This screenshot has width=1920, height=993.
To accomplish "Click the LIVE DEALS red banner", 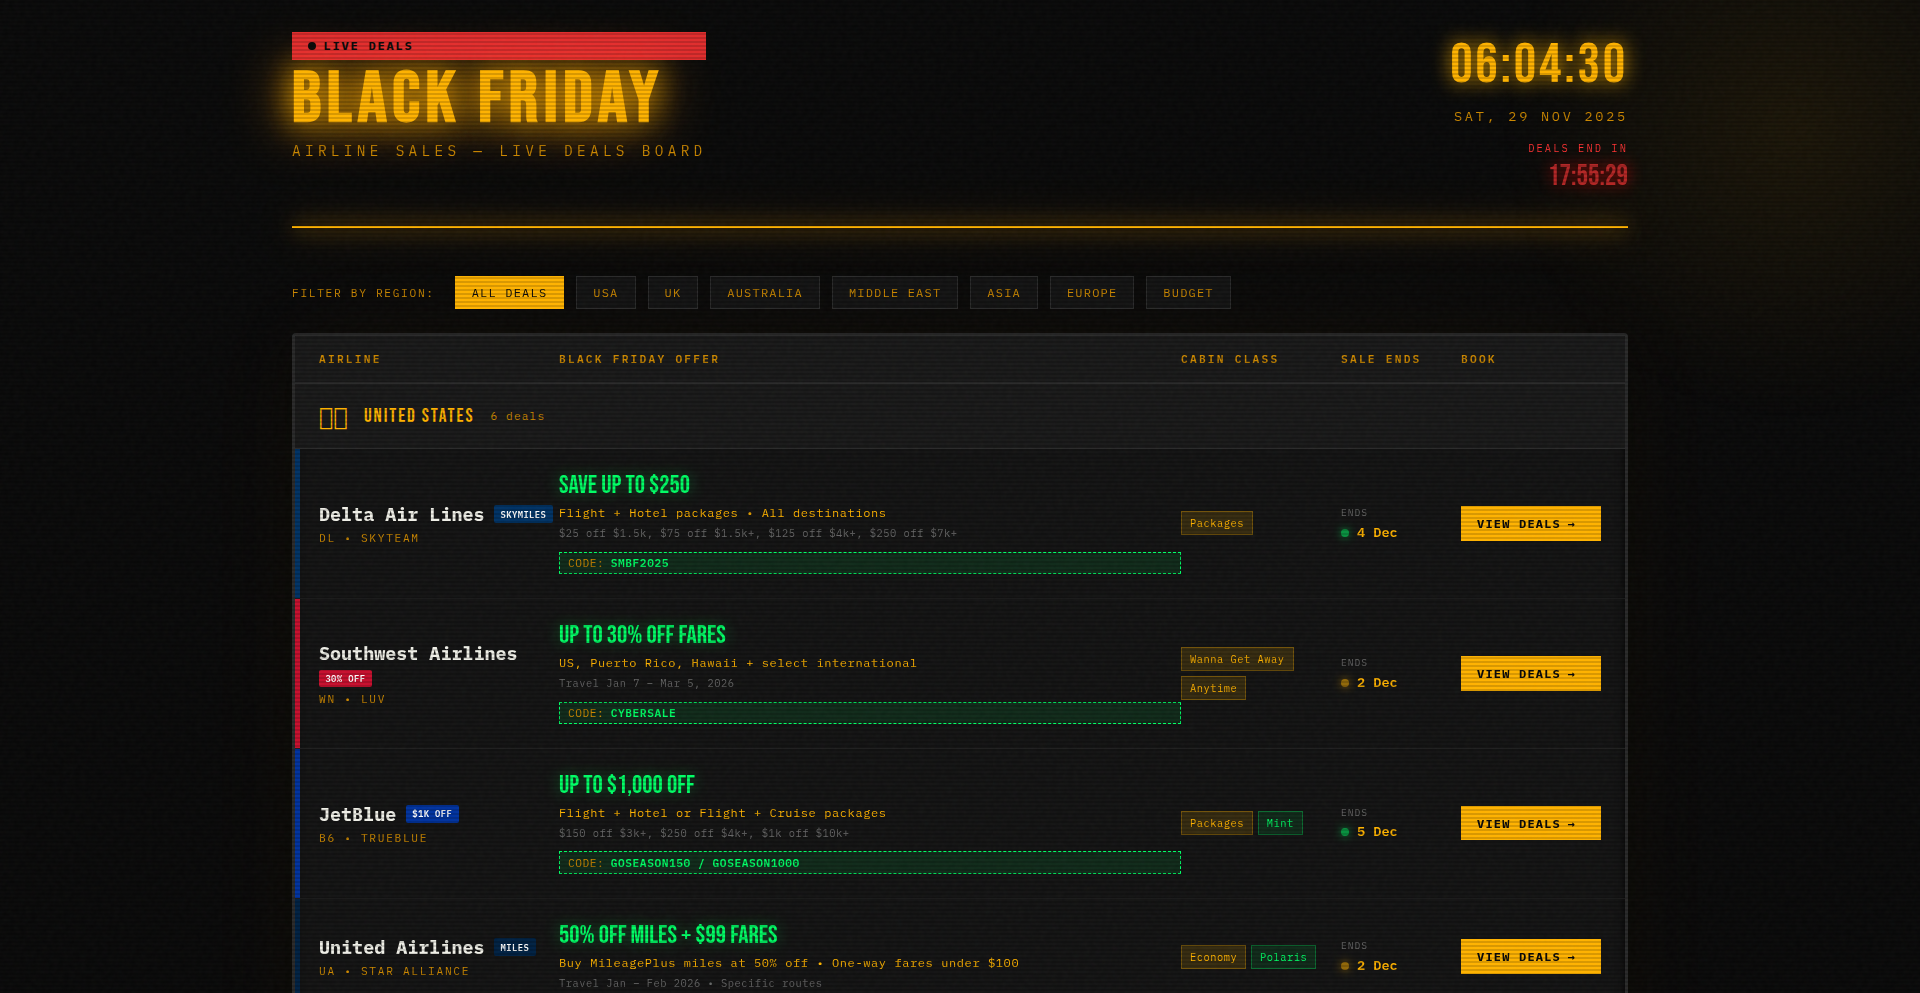I will coord(499,46).
